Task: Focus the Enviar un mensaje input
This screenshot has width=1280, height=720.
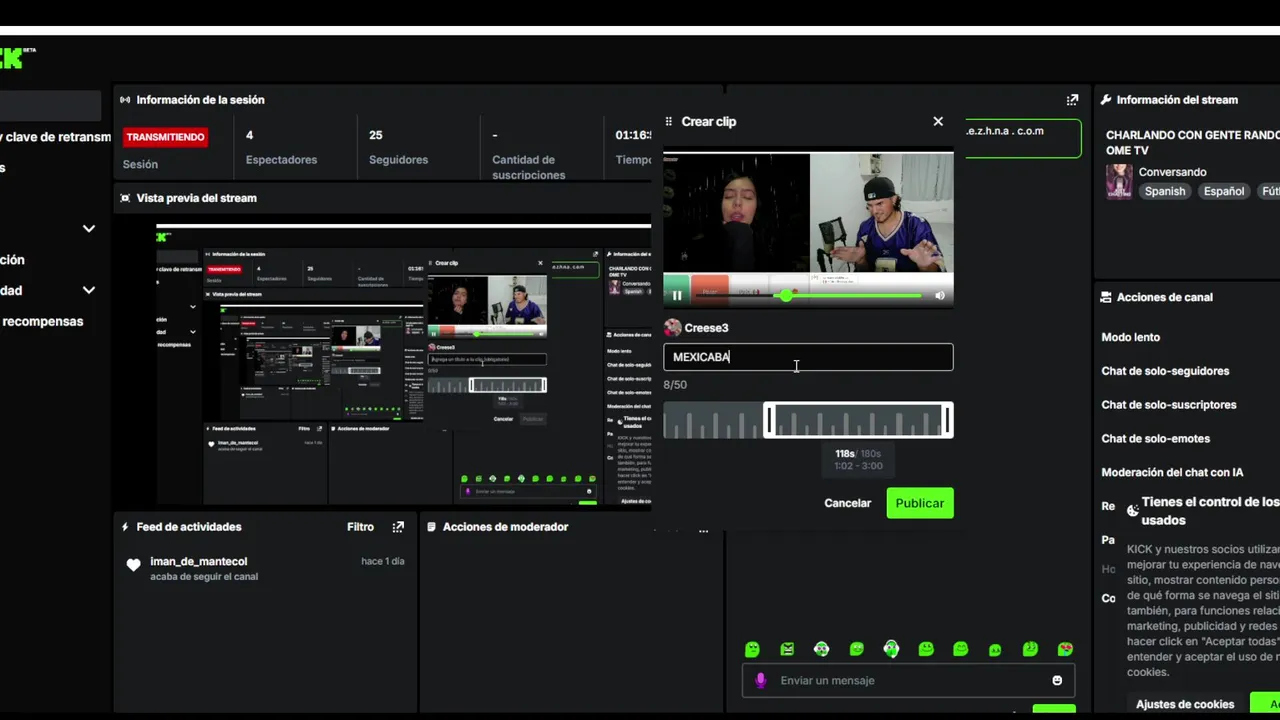Action: coord(908,680)
